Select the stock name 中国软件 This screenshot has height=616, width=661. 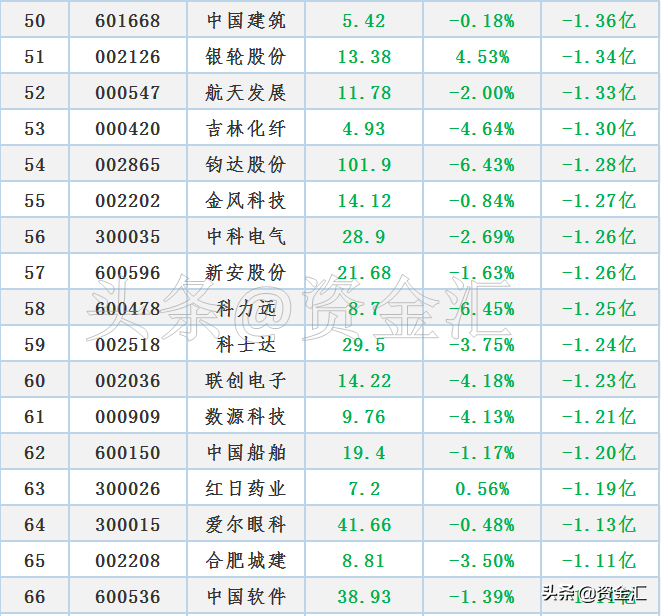coord(246,597)
